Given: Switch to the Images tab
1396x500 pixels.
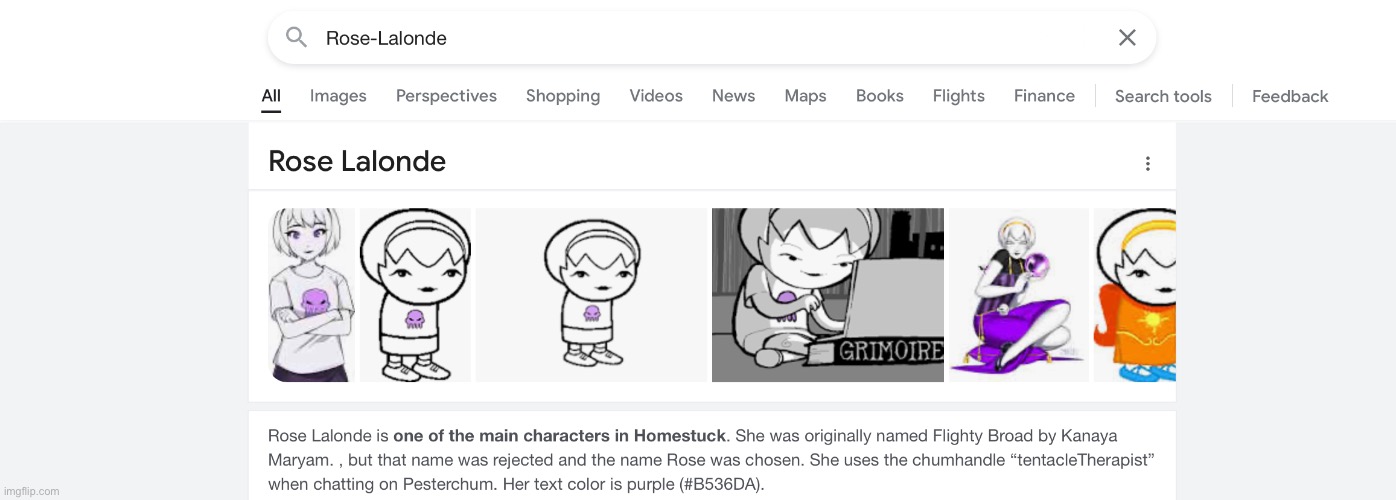Looking at the screenshot, I should pos(338,96).
